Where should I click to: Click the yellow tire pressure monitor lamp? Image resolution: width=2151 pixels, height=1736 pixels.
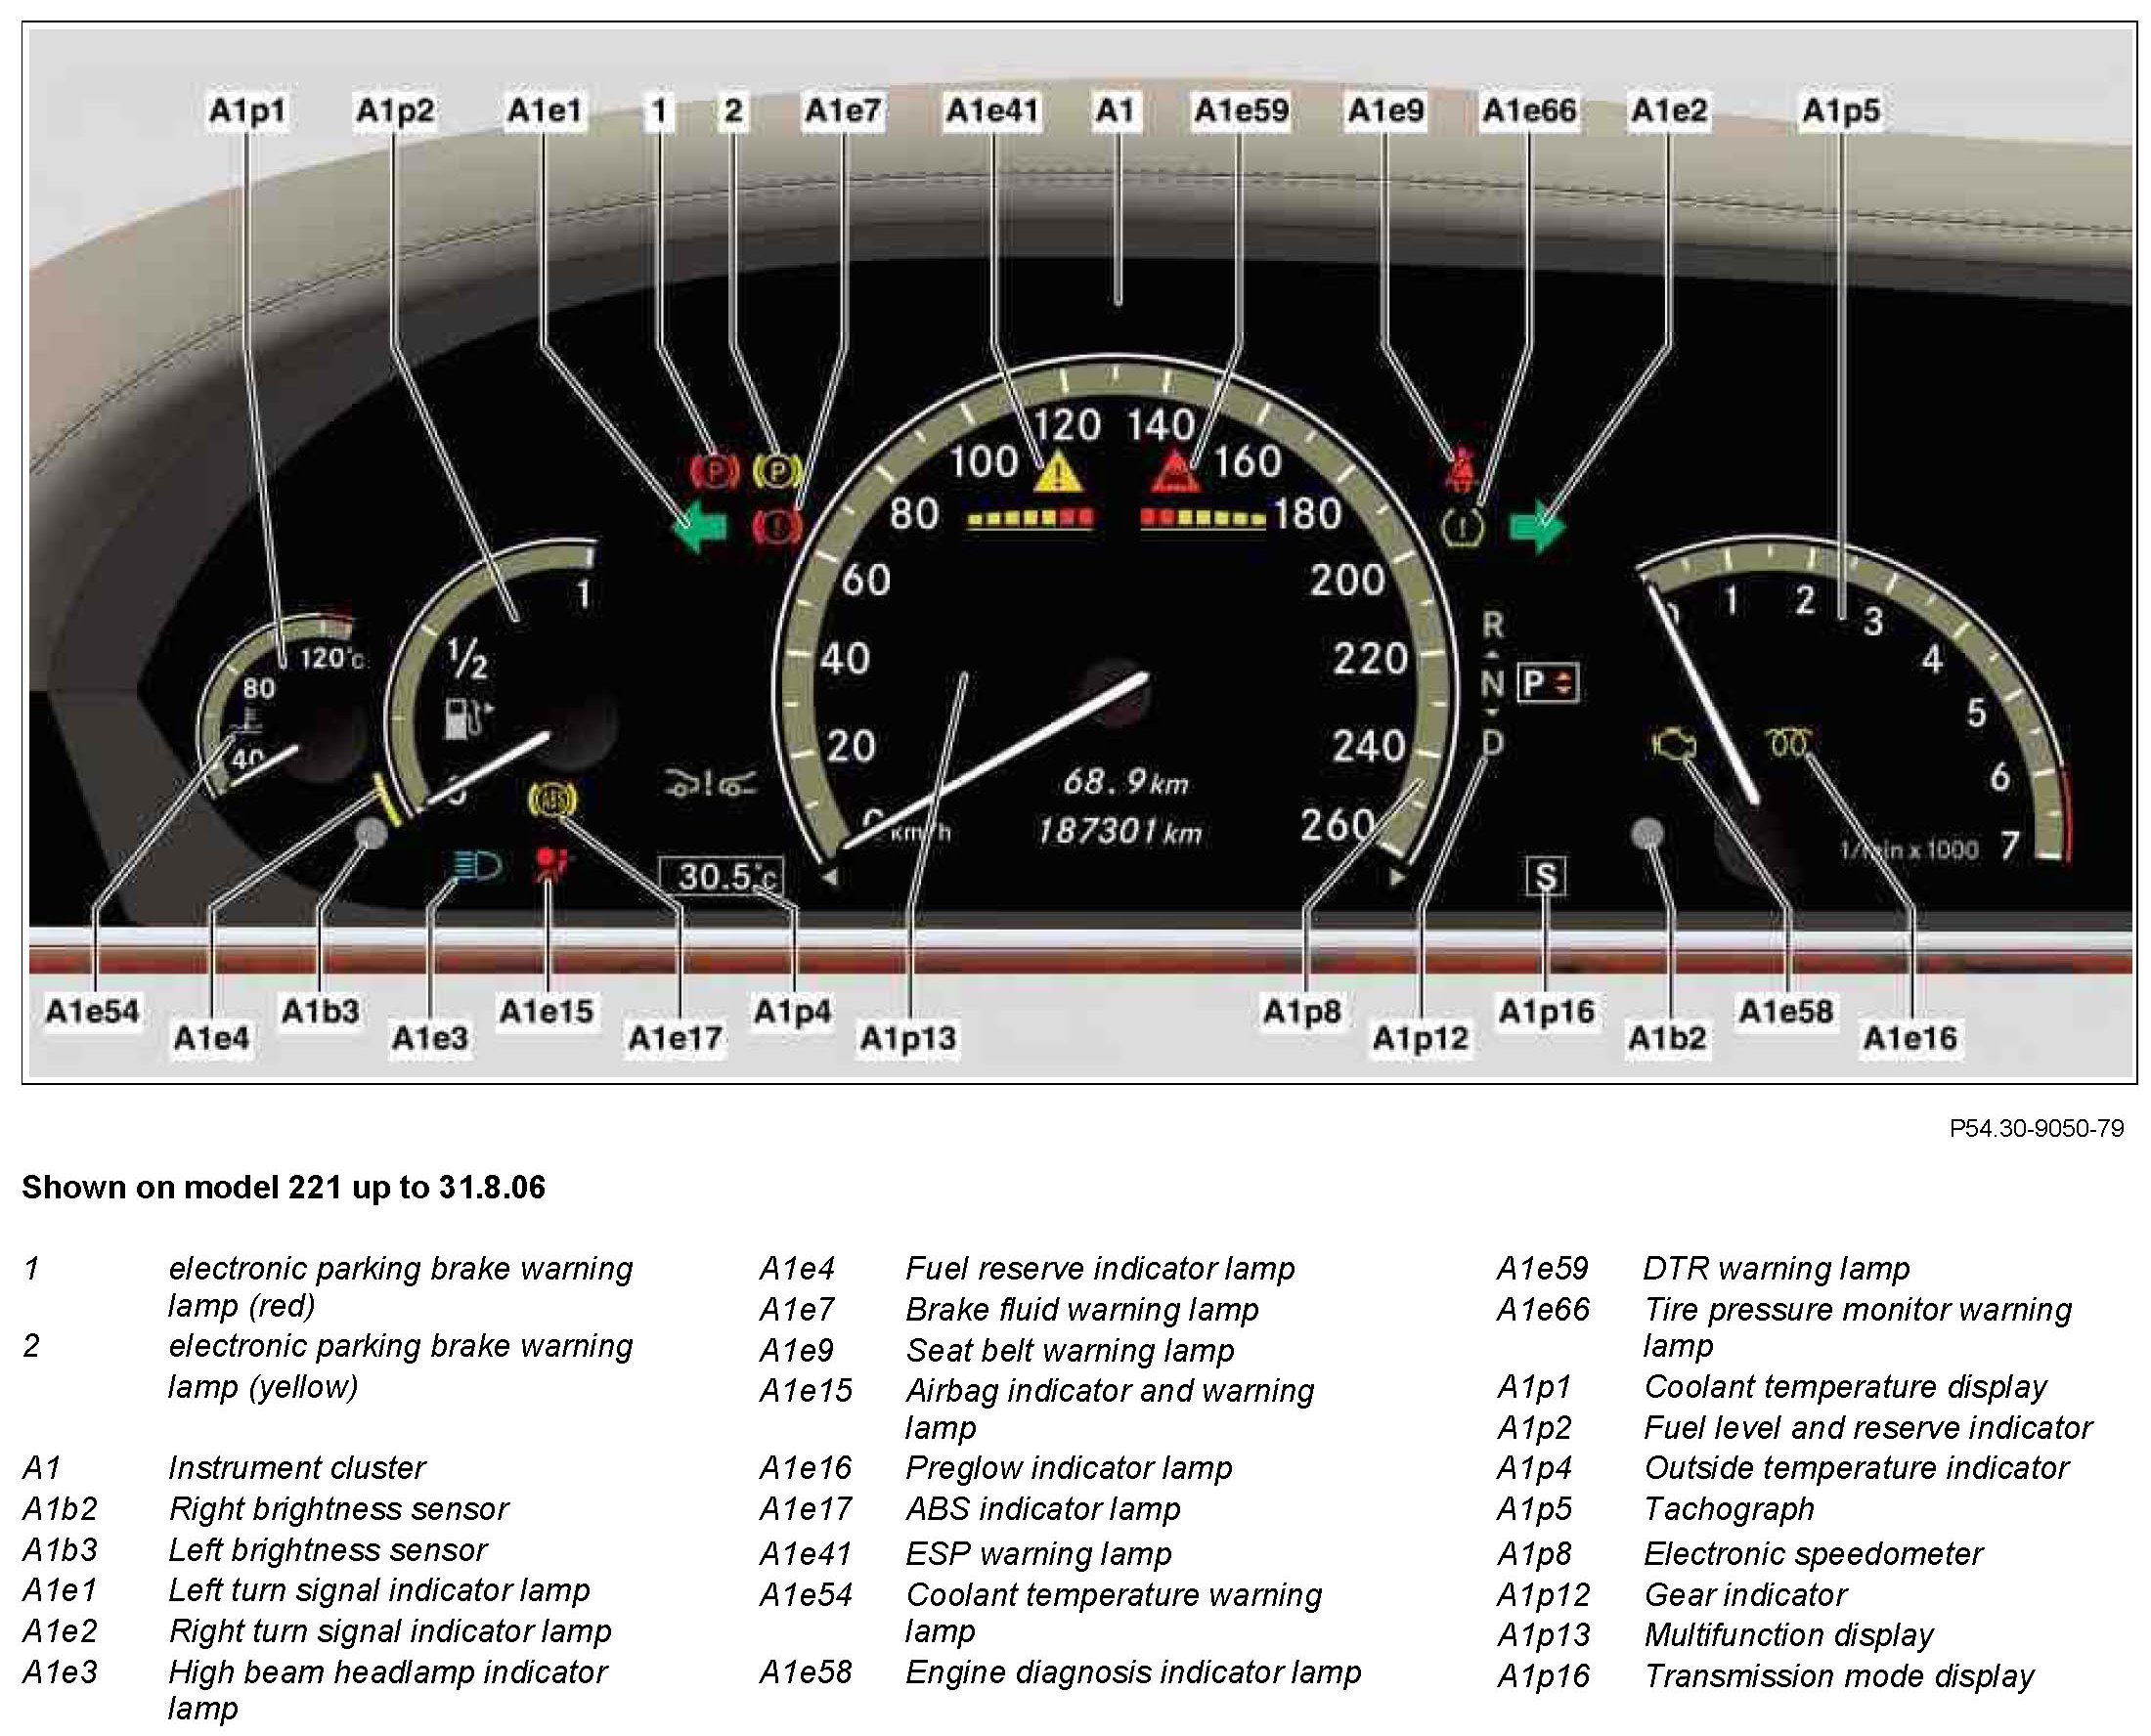point(1463,526)
